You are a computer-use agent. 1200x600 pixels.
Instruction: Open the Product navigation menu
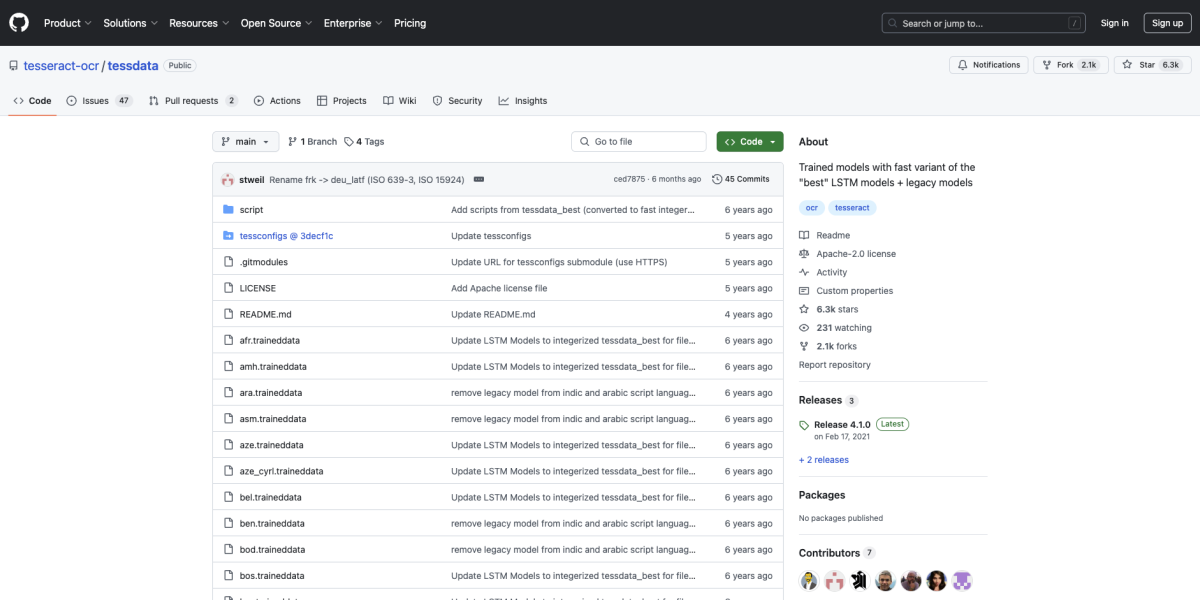[x=67, y=23]
